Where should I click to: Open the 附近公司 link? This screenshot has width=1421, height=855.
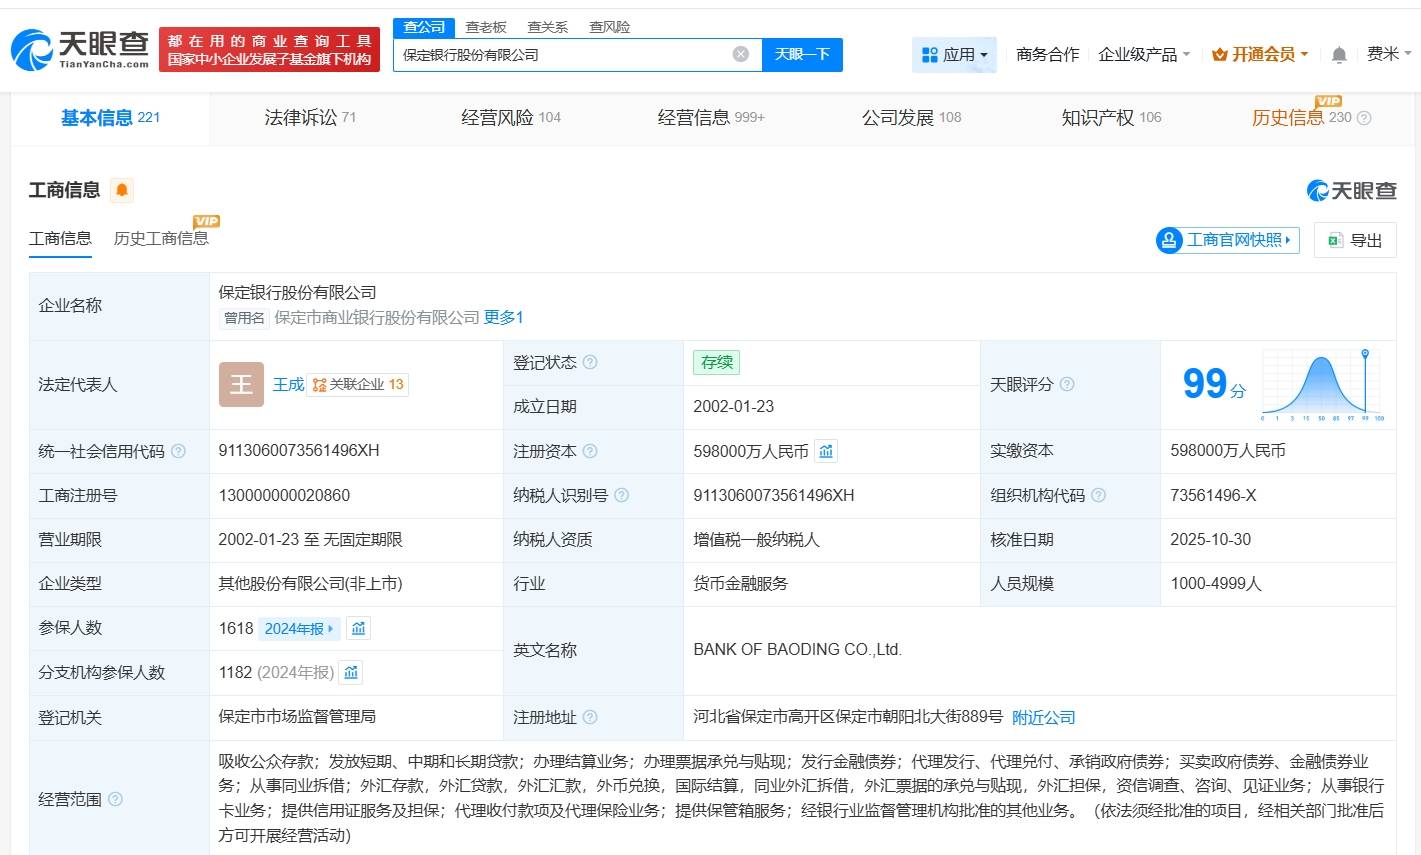1043,717
